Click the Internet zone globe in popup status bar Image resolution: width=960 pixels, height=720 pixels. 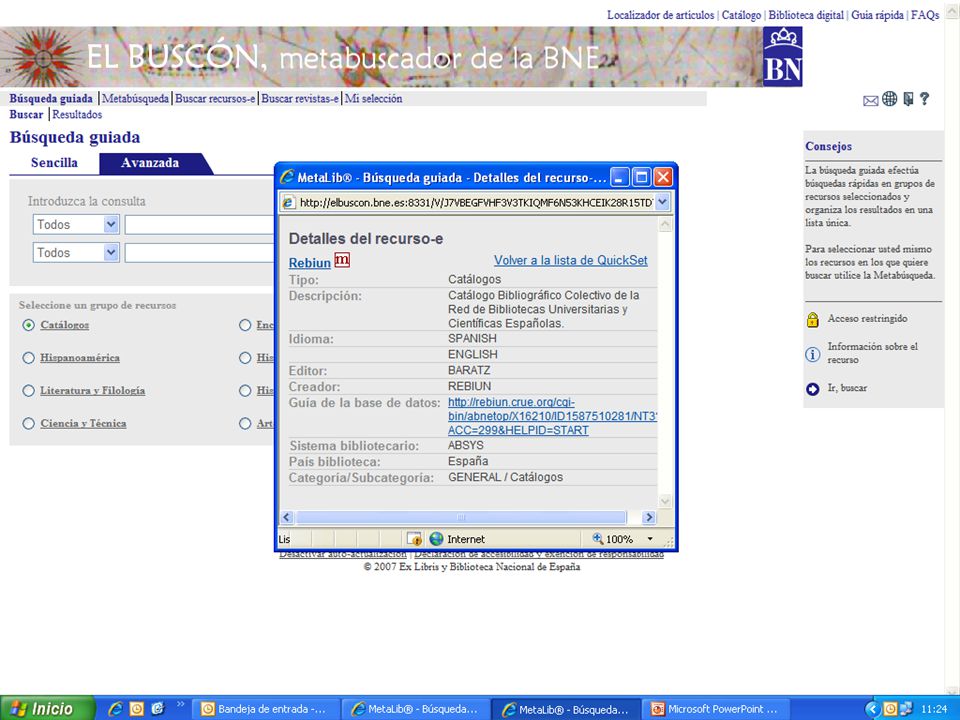click(437, 539)
